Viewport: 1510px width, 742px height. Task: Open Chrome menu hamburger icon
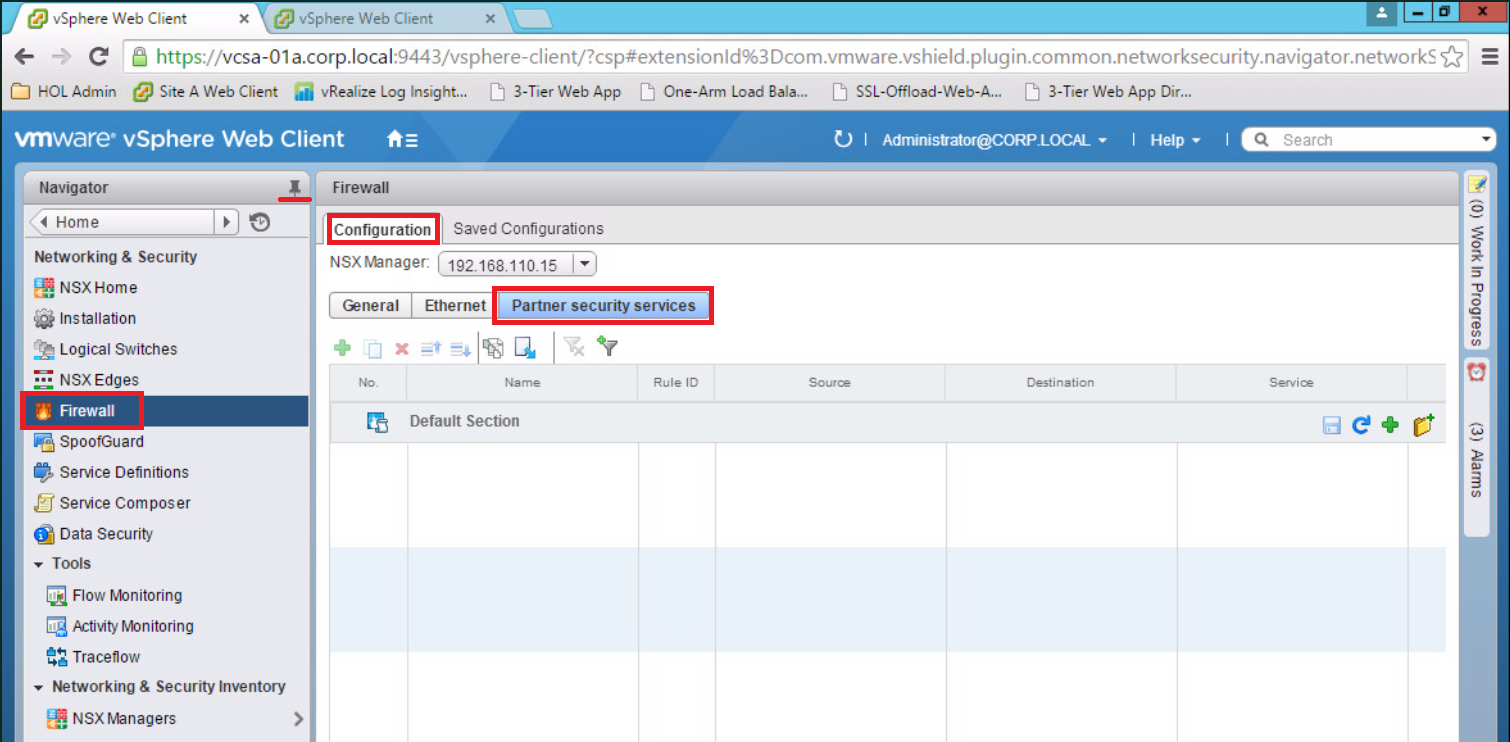1489,56
